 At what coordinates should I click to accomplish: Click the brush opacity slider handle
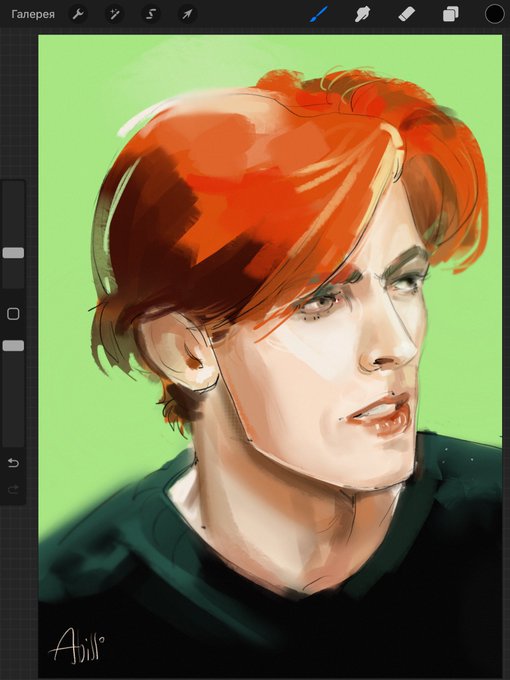[x=13, y=346]
